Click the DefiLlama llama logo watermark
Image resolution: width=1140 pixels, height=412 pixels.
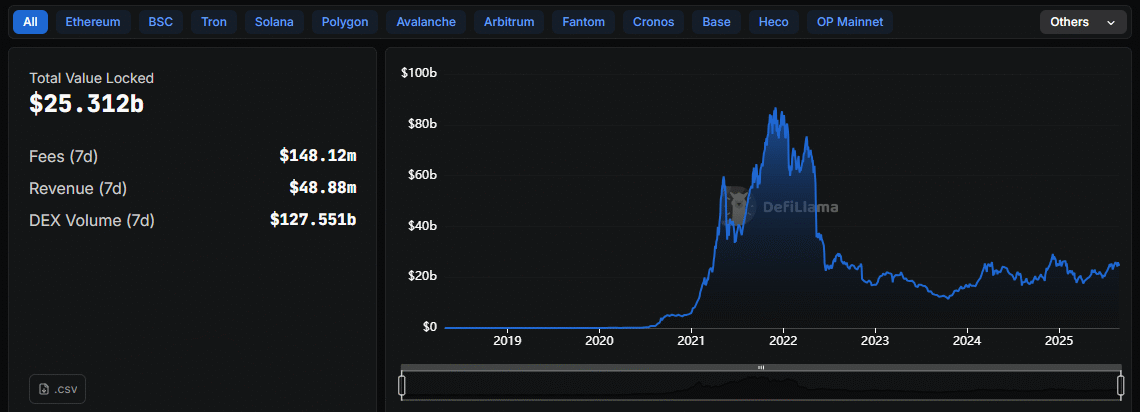coord(740,206)
